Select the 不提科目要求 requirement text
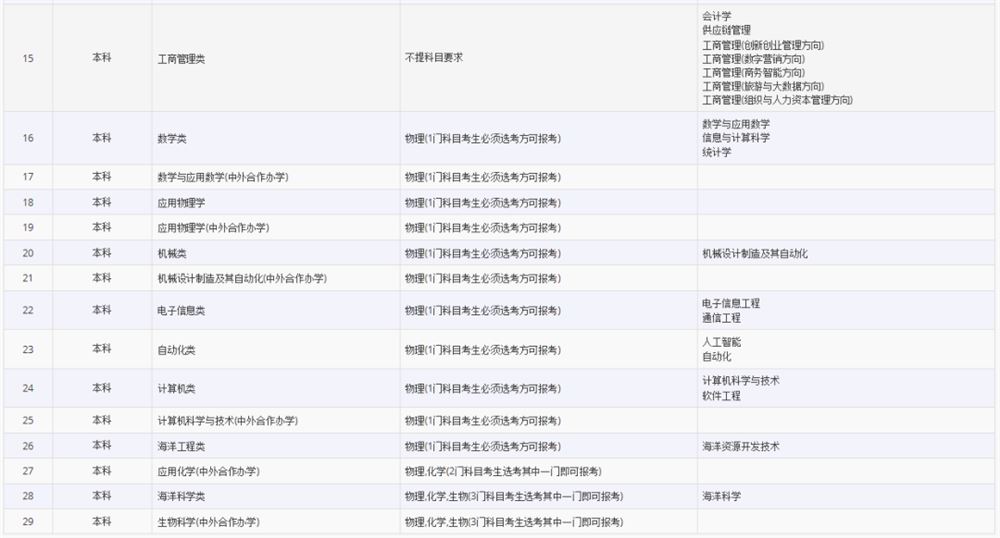 tap(434, 58)
